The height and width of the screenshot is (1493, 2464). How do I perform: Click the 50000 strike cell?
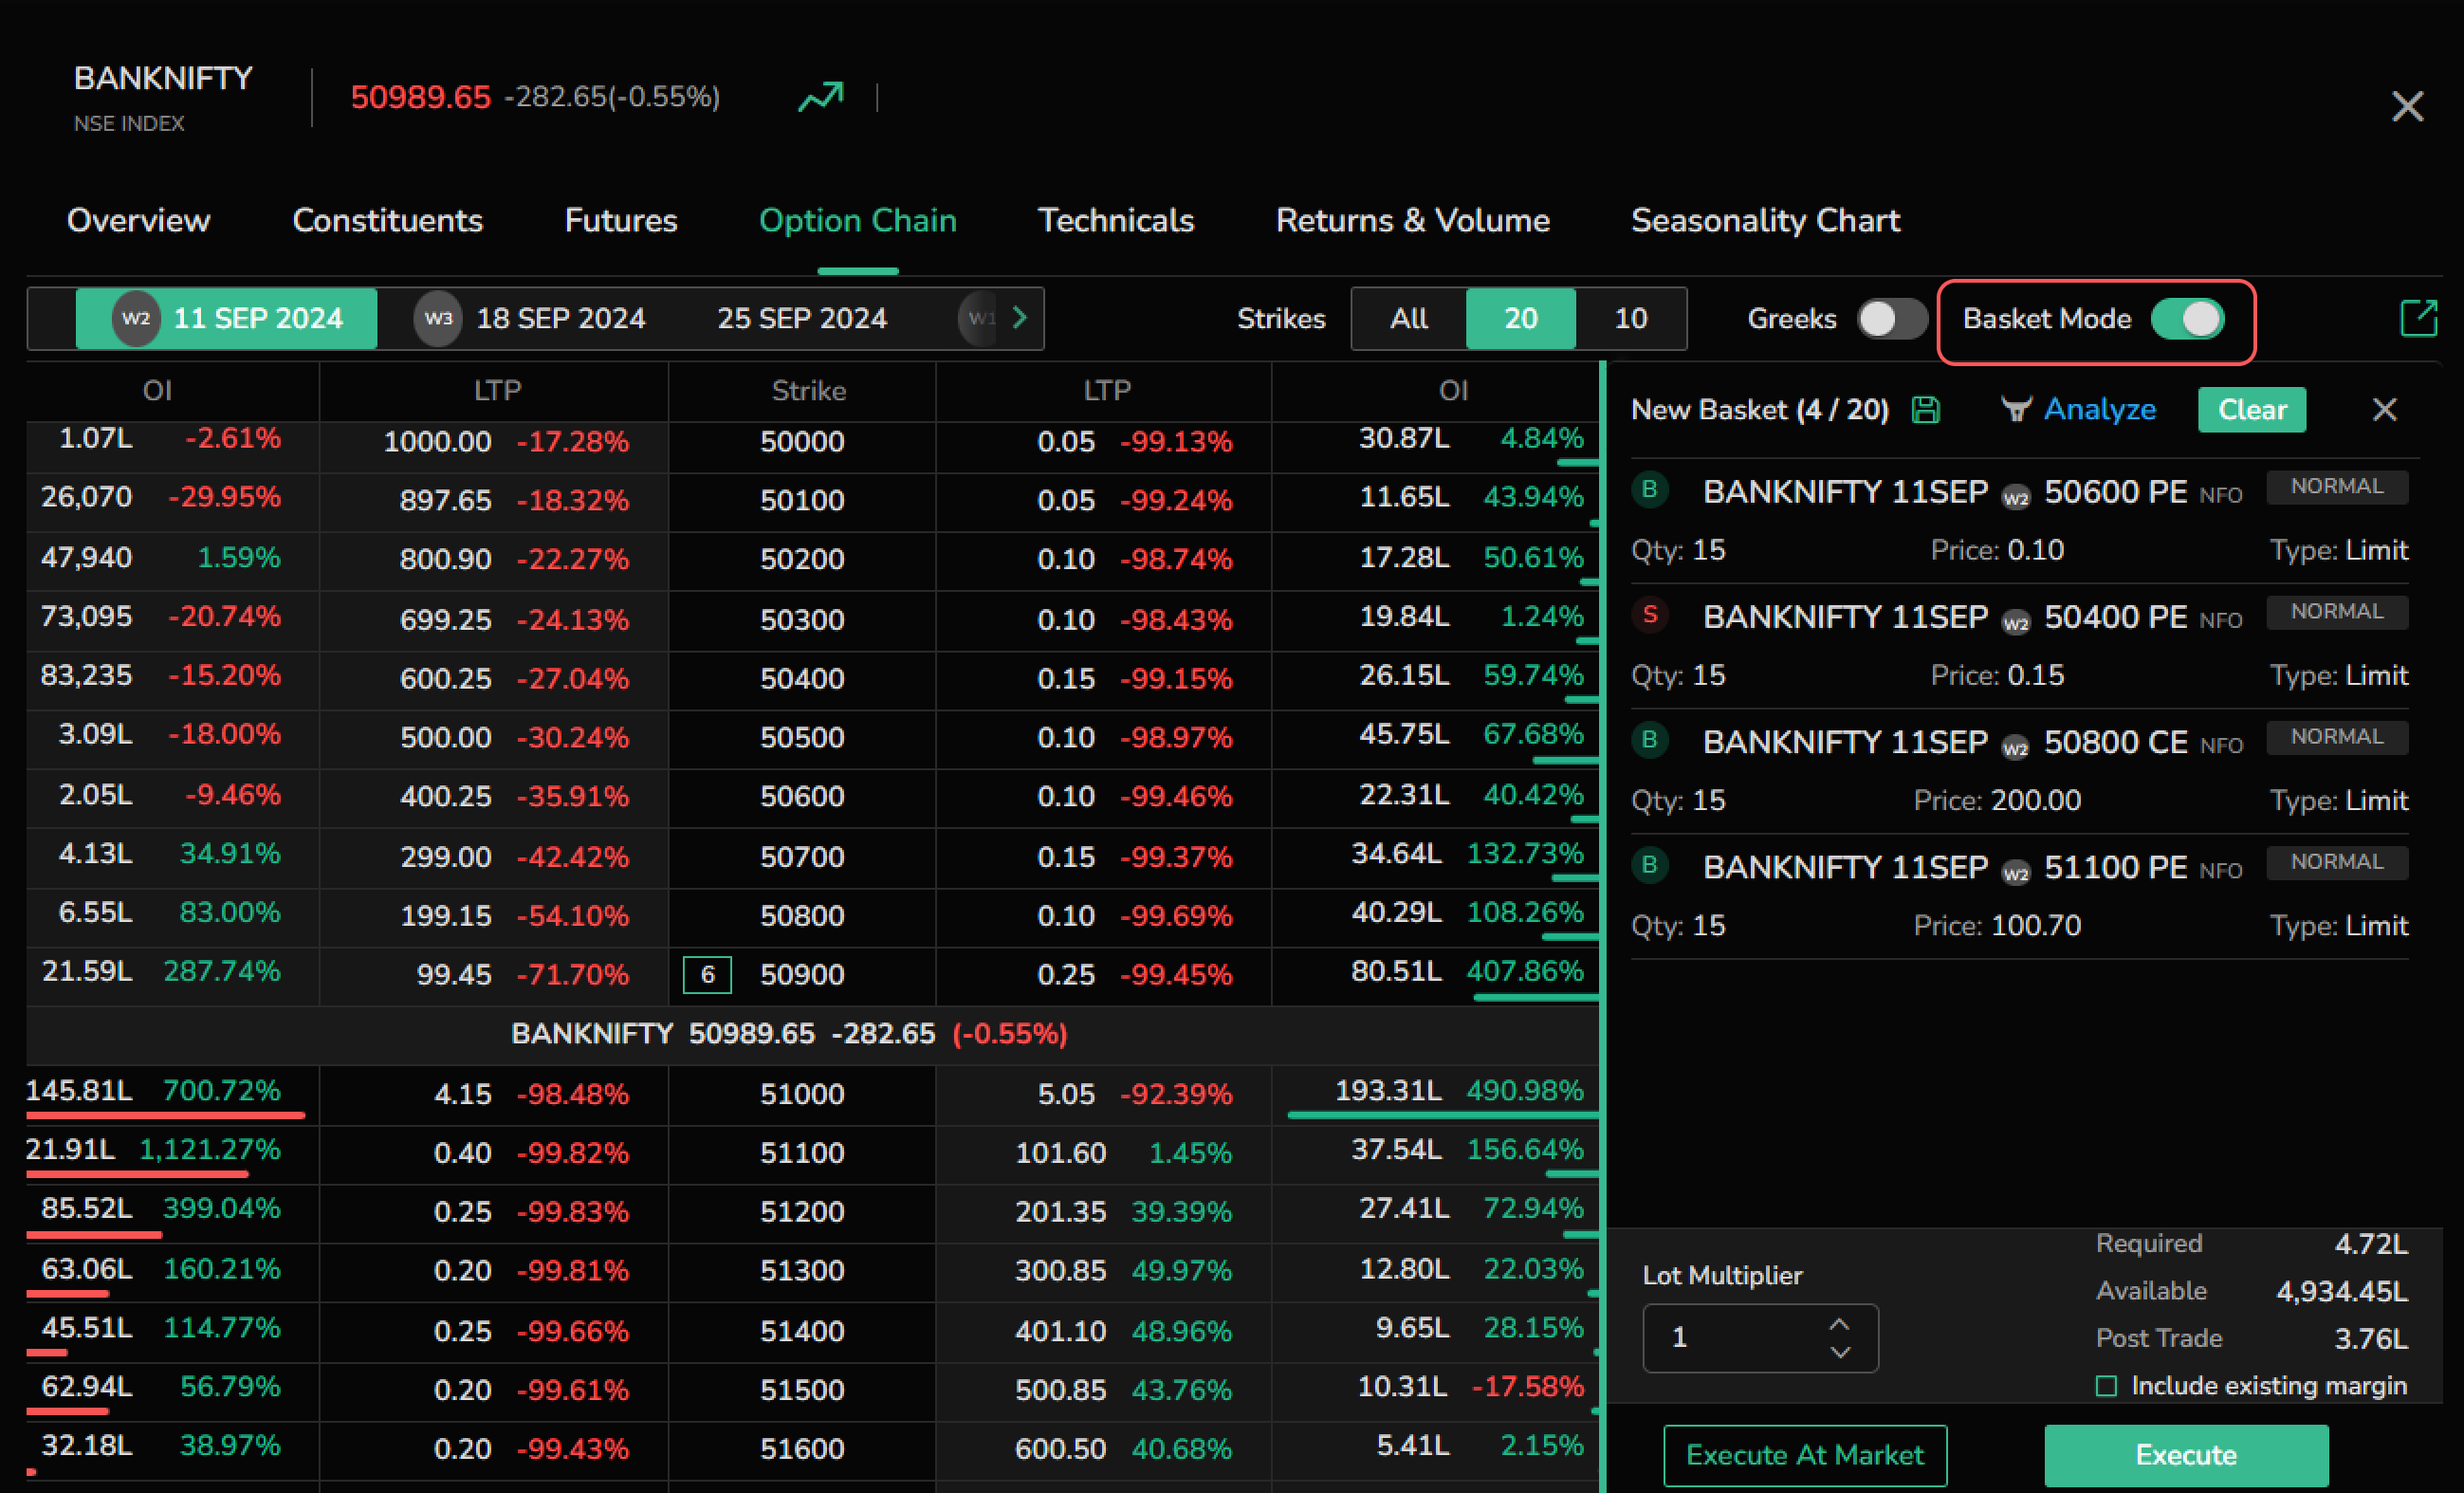802,441
